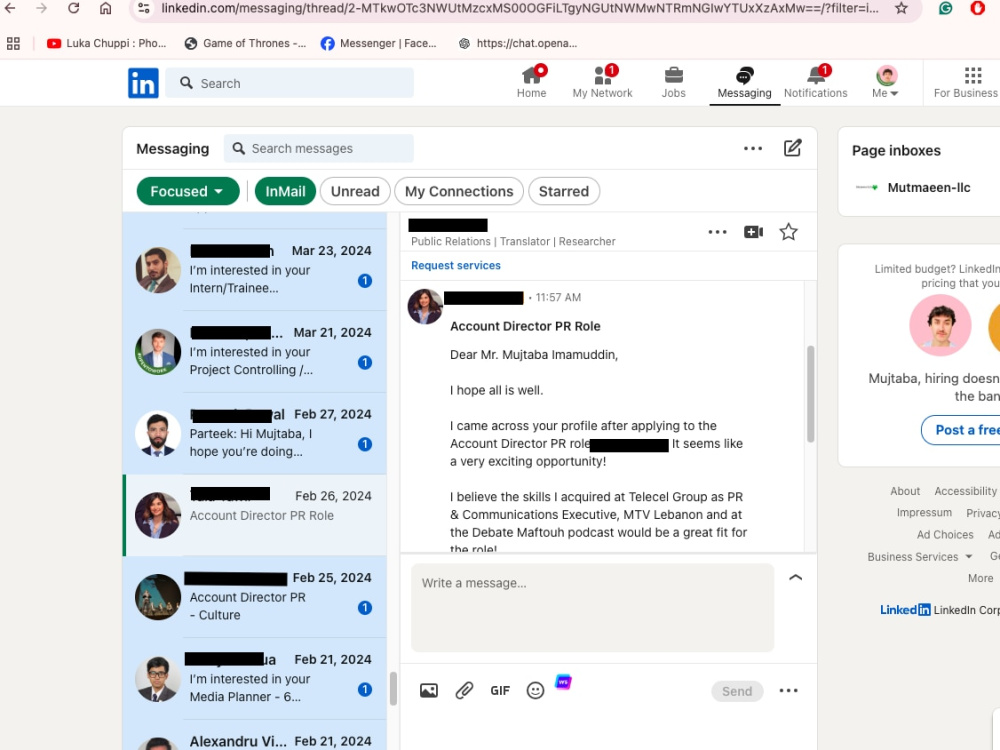Star this conversation
The height and width of the screenshot is (750, 1000).
[789, 232]
